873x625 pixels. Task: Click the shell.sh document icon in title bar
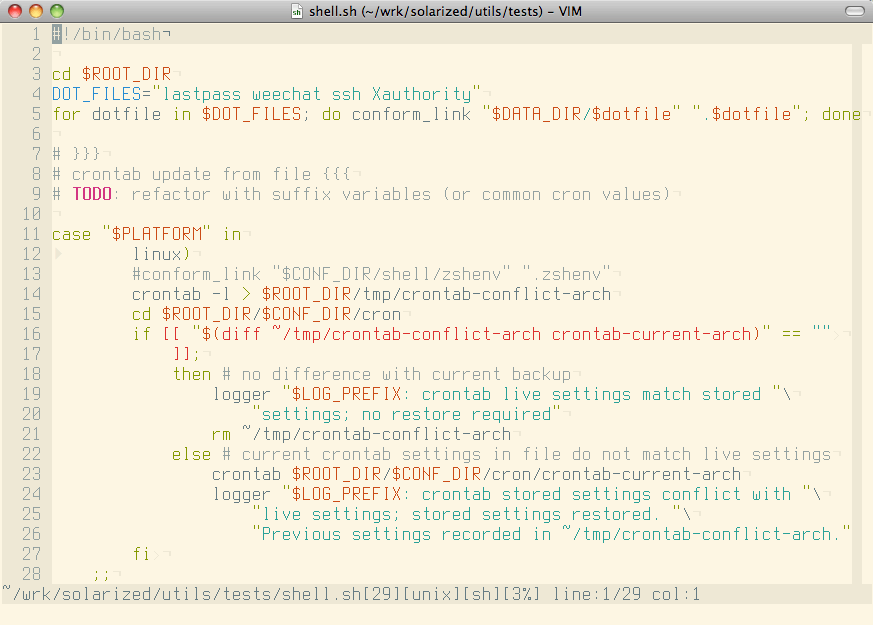298,11
